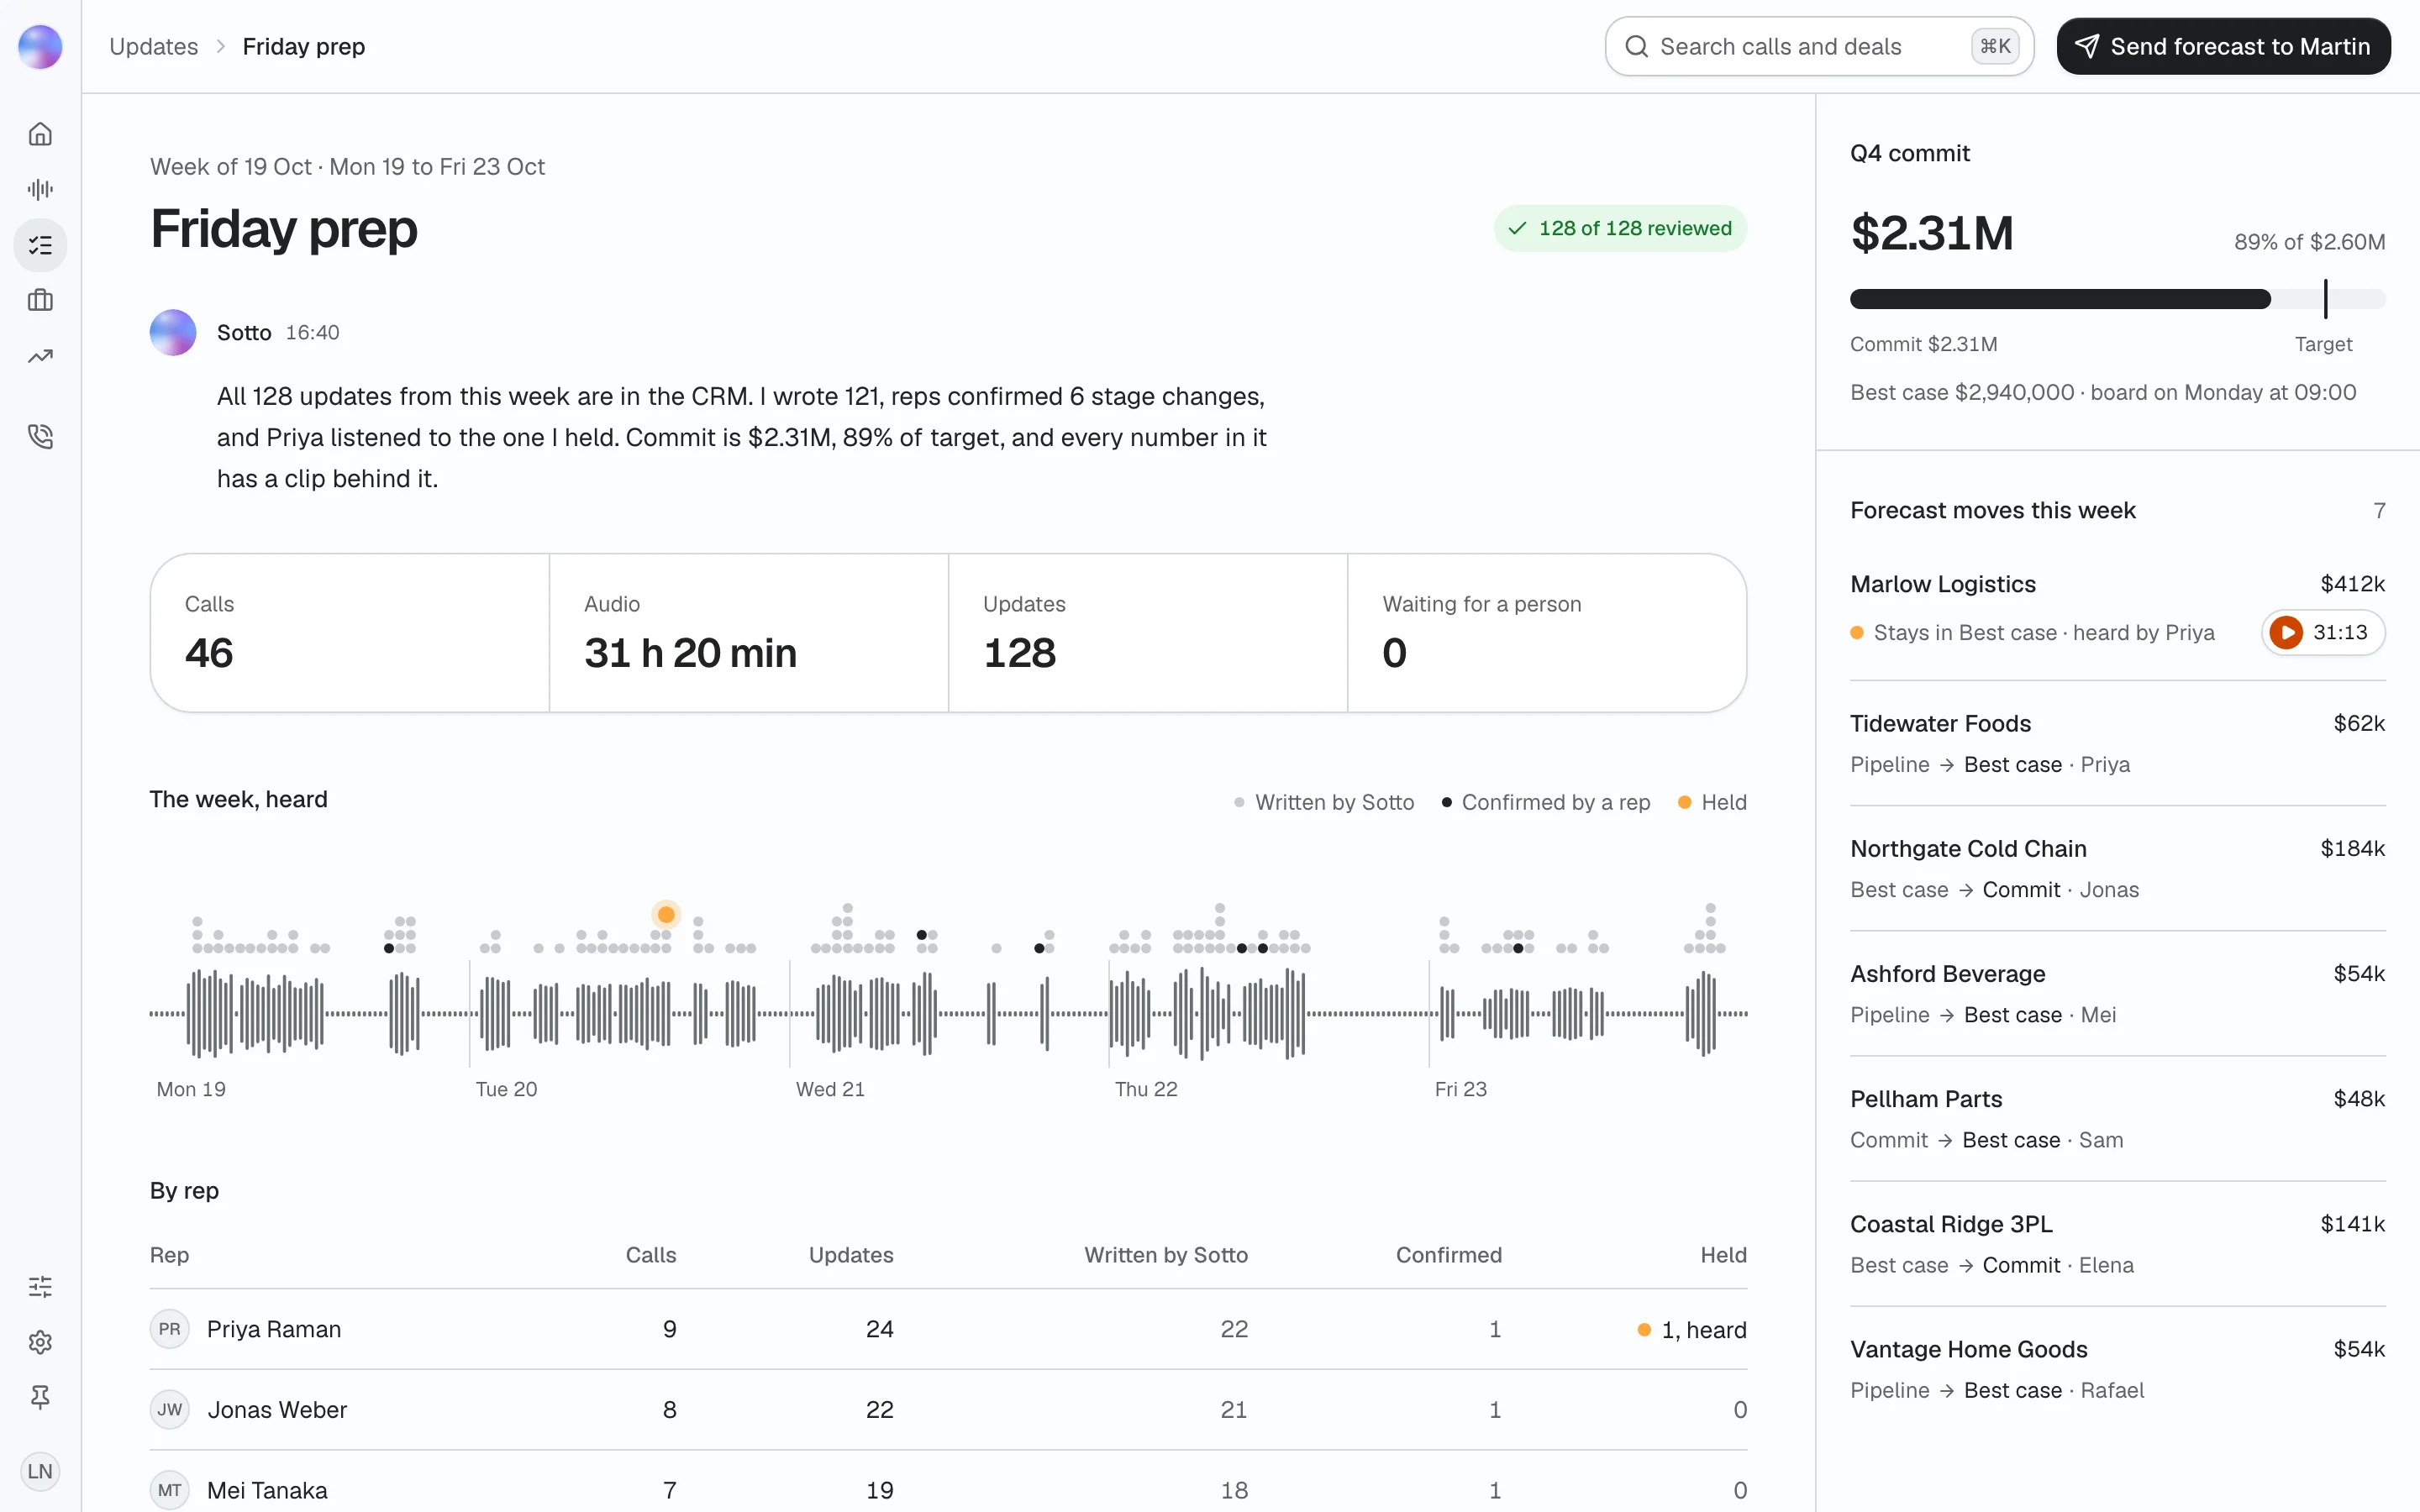
Task: Open the settings gear sidebar icon
Action: pos(40,1342)
